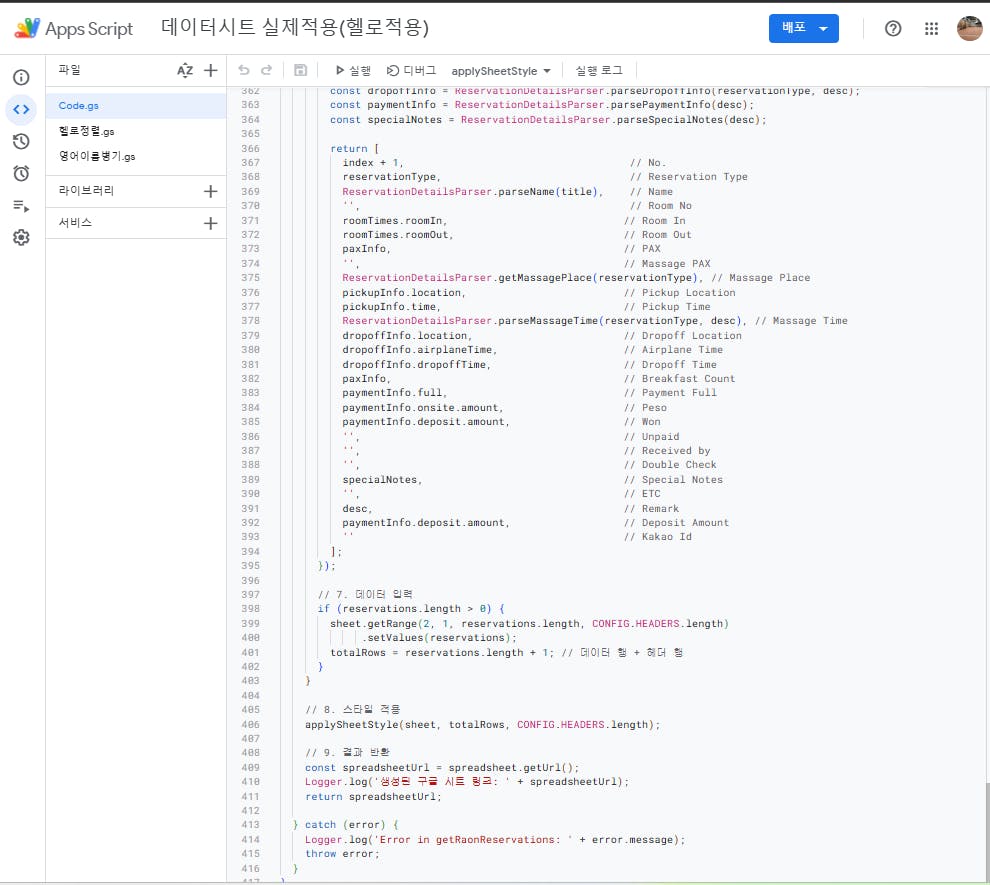Click '.setValues(reservations);' on line 400
Viewport: 990px width, 885px height.
(x=439, y=638)
